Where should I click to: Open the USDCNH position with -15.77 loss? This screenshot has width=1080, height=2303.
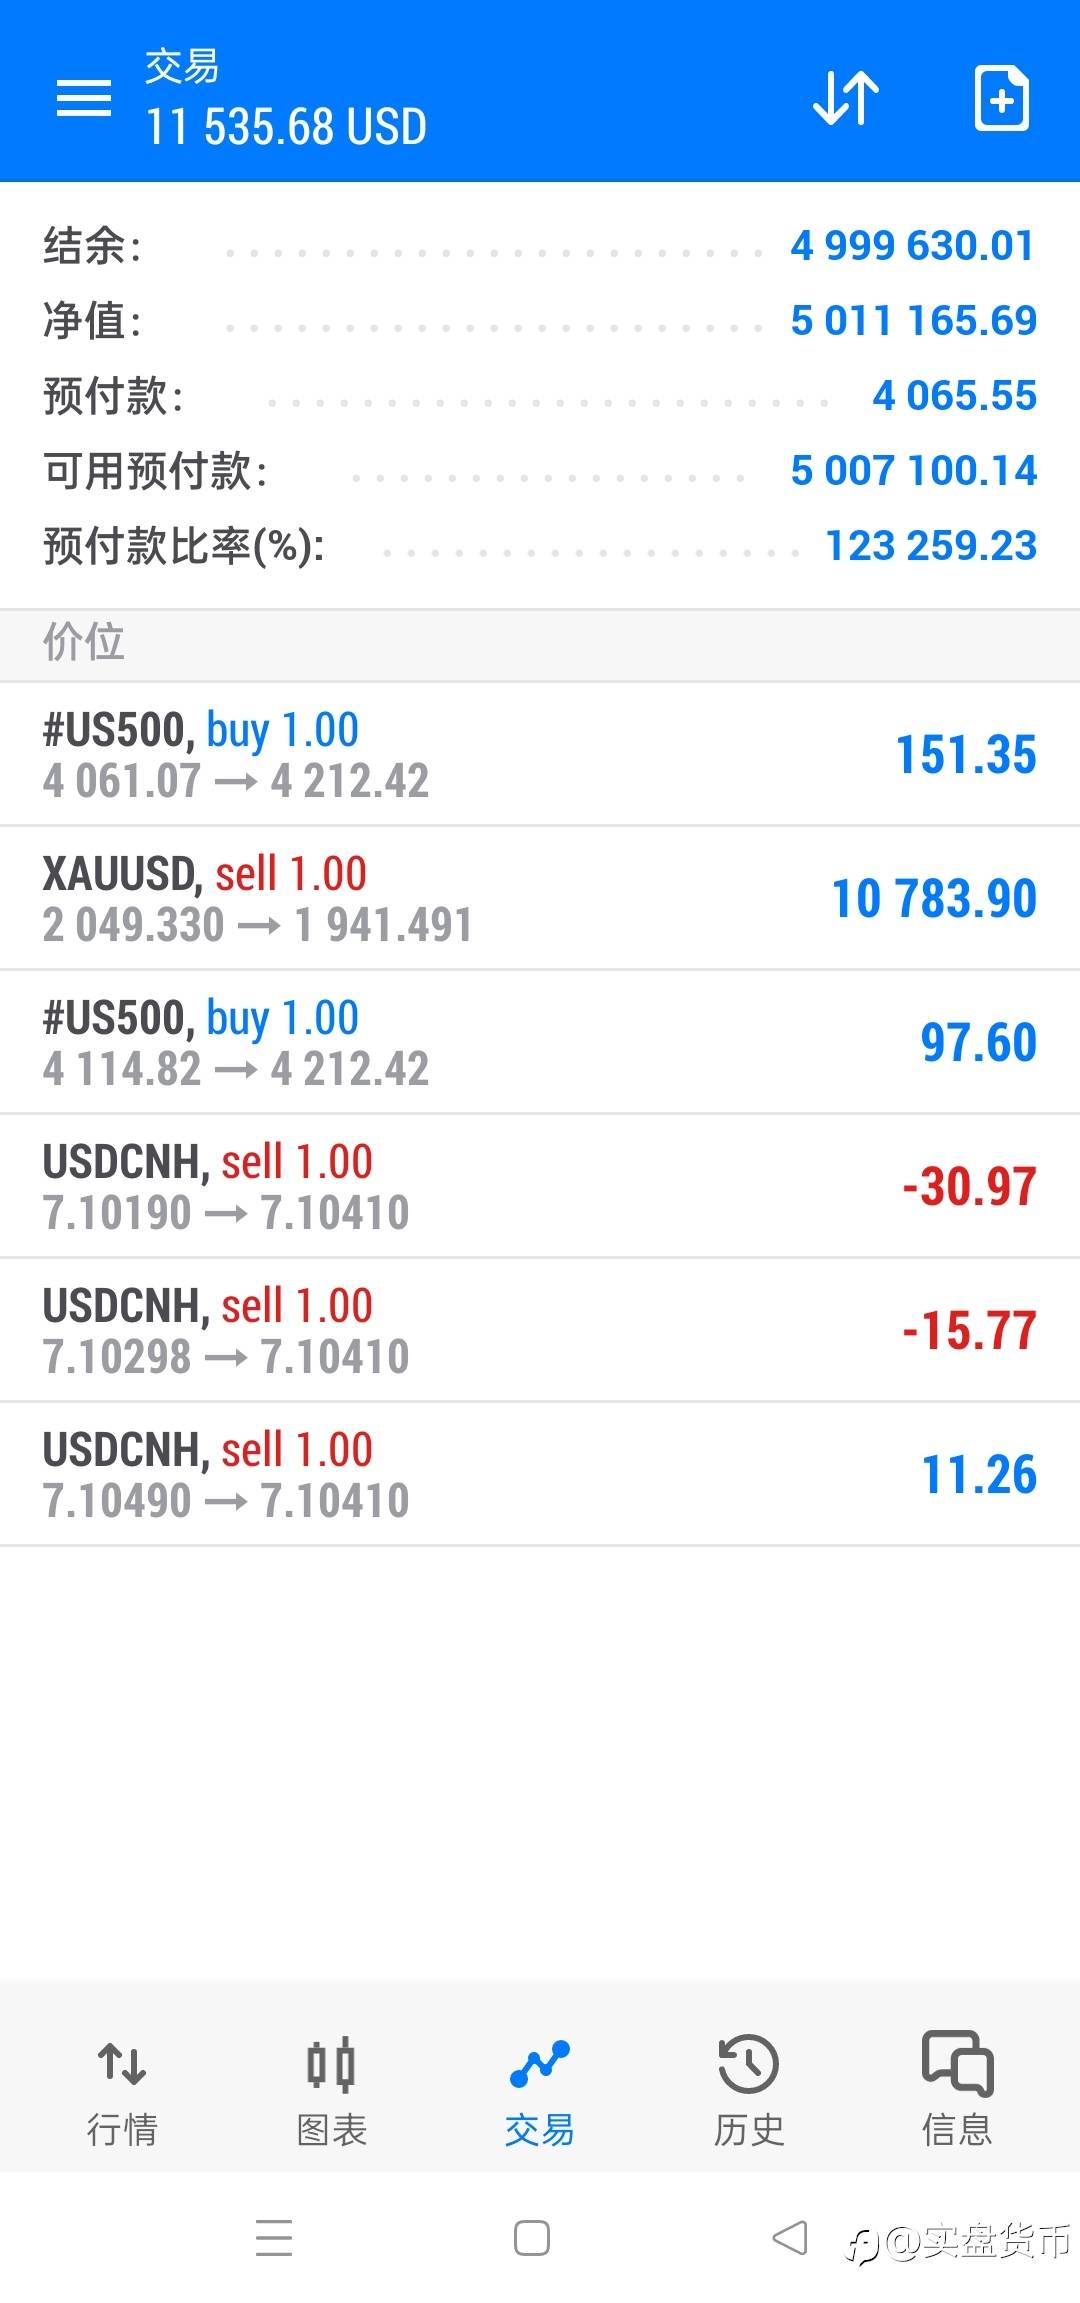(x=540, y=1331)
